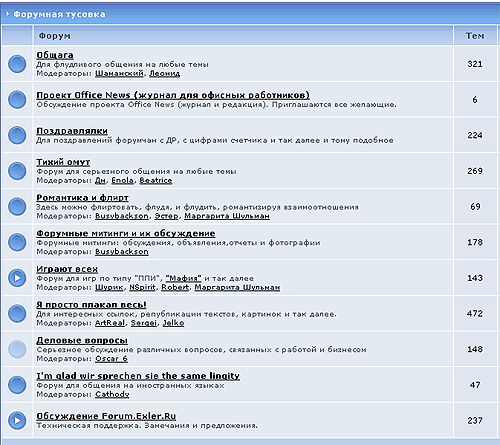Open moderator Oscar_6 profile link
Image resolution: width=500 pixels, height=445 pixels.
tap(111, 359)
